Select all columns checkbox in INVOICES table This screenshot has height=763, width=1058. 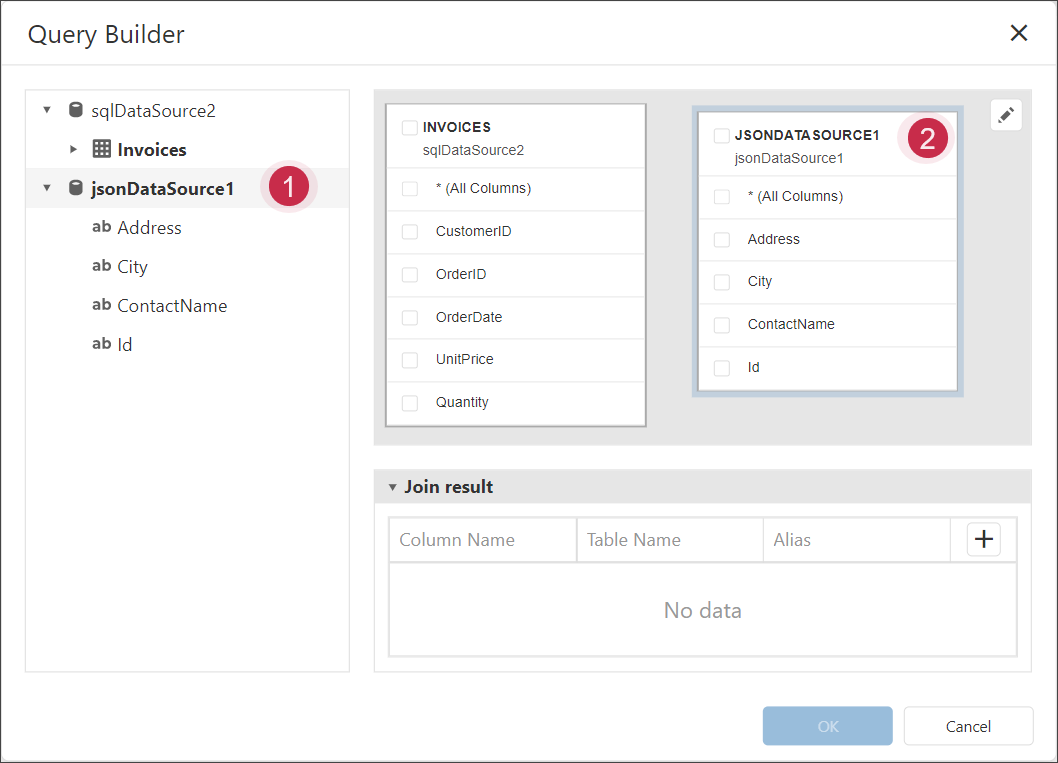pos(410,189)
